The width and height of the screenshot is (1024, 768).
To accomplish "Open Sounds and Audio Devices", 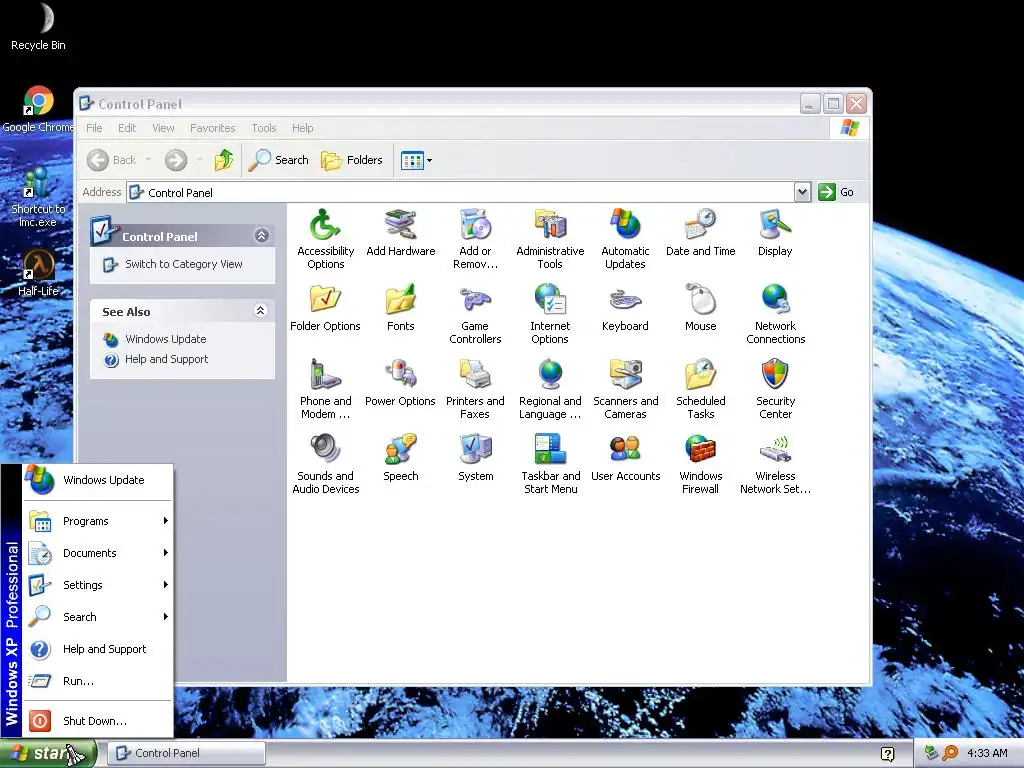I will point(325,465).
